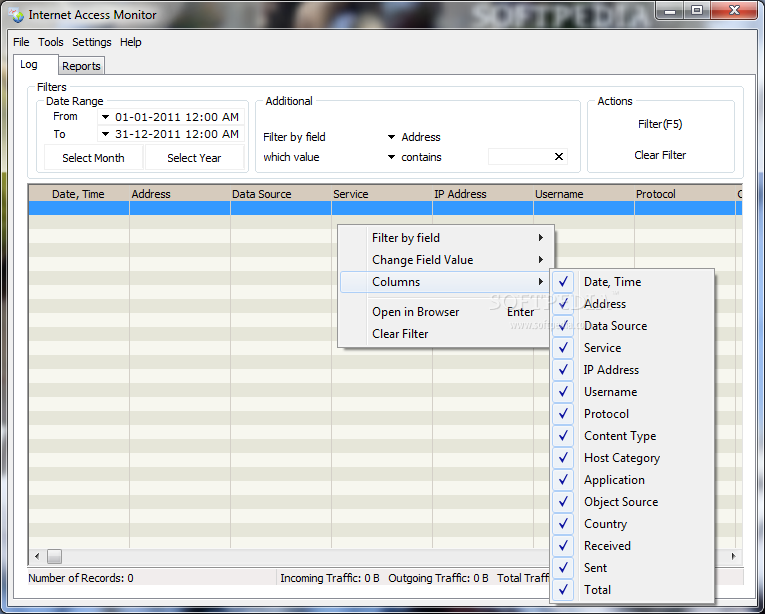This screenshot has width=765, height=614.
Task: Open the Help menu
Action: [131, 42]
